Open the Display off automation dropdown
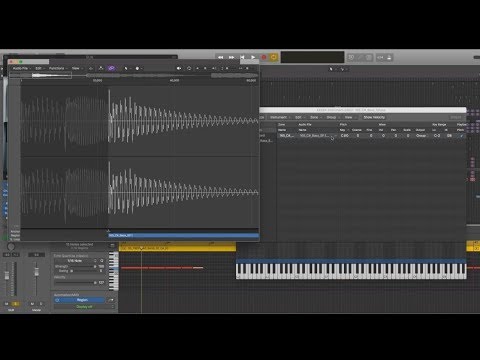The height and width of the screenshot is (360, 480). coord(84,307)
